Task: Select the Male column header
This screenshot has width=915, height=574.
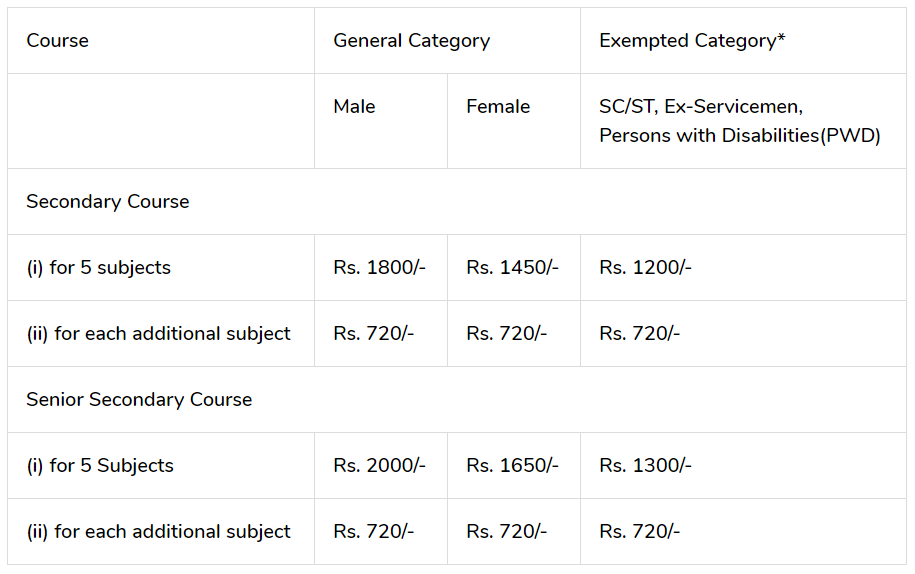Action: [x=381, y=121]
